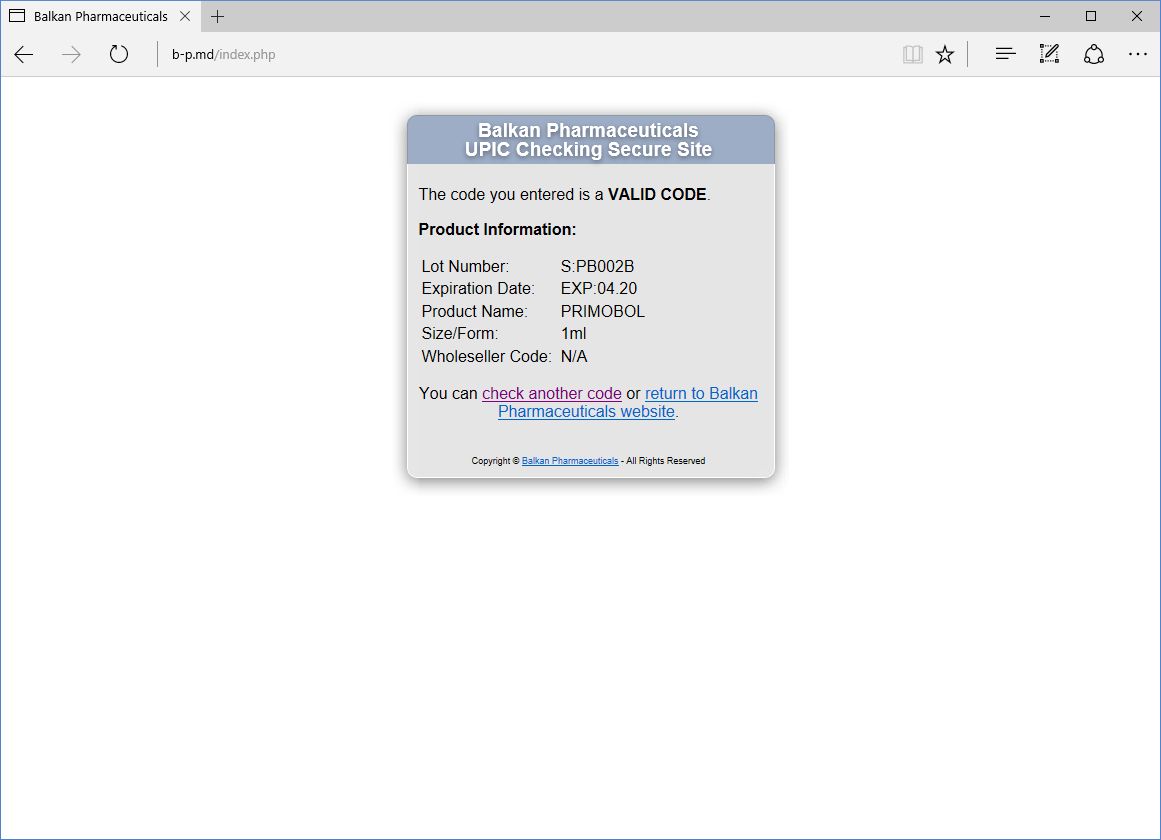Go back to the previous page
Viewport: 1161px width, 840px height.
[x=24, y=55]
